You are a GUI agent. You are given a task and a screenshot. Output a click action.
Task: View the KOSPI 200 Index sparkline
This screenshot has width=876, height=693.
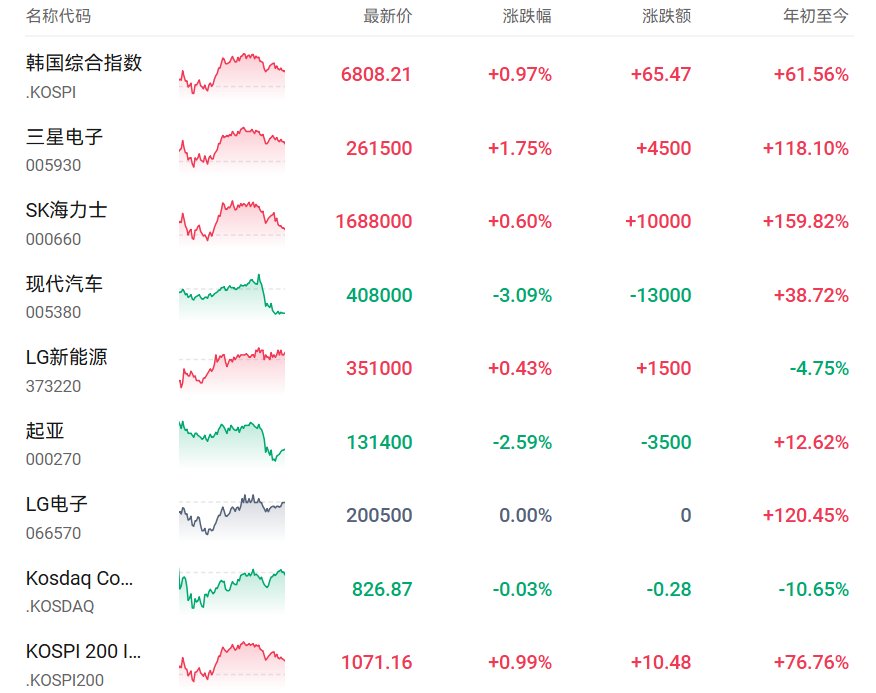(232, 663)
